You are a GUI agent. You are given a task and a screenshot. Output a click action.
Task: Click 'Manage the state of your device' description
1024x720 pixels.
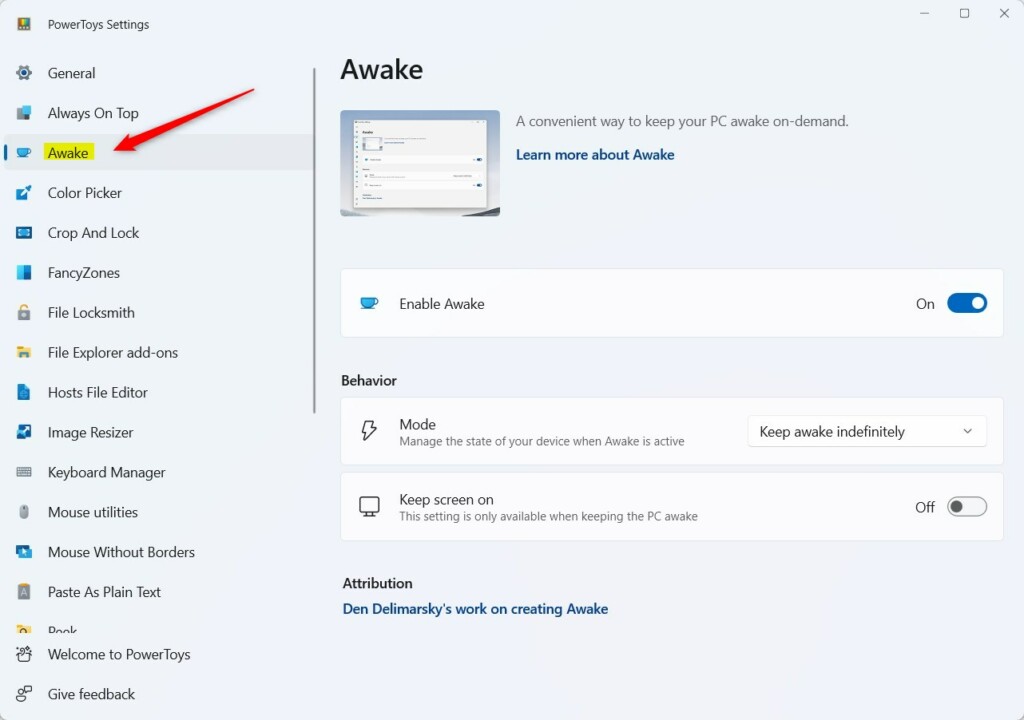coord(541,441)
